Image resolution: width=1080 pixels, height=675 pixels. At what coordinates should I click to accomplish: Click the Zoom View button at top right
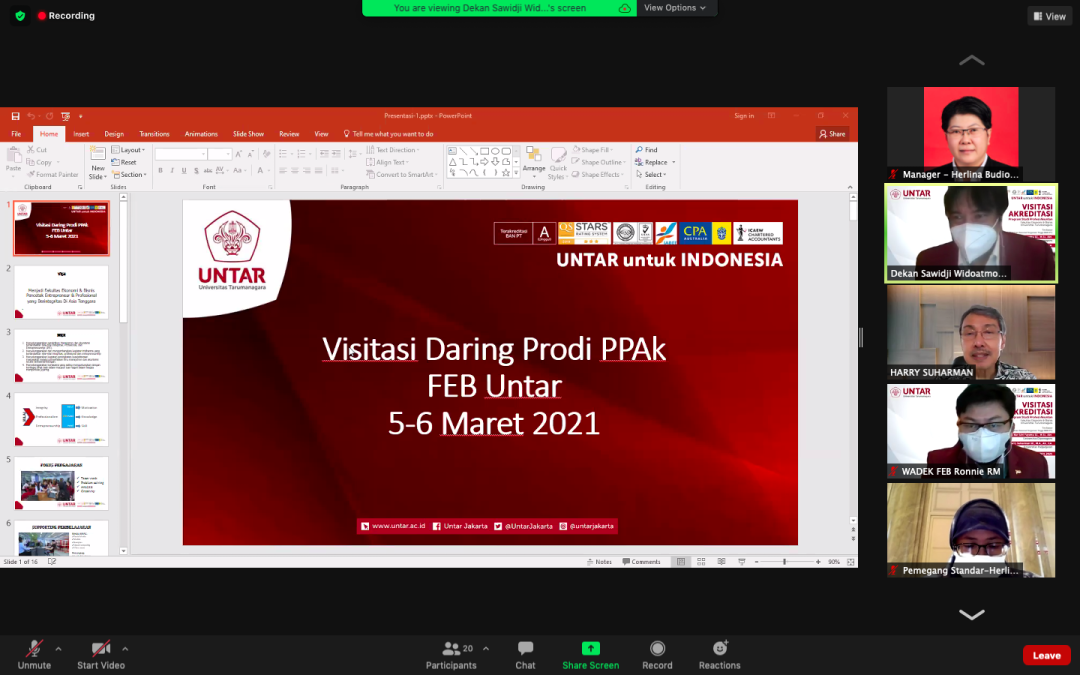click(x=1049, y=17)
